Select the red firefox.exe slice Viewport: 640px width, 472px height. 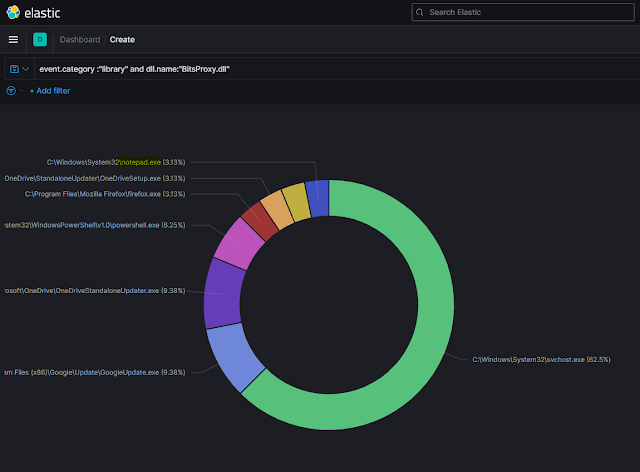click(260, 220)
